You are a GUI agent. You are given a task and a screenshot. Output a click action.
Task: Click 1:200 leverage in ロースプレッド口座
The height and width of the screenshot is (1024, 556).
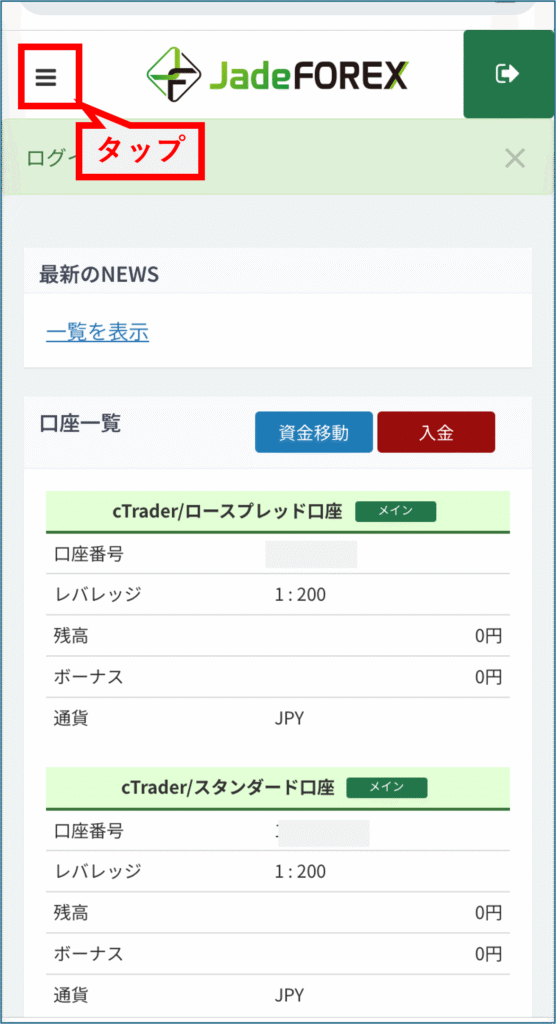301,595
